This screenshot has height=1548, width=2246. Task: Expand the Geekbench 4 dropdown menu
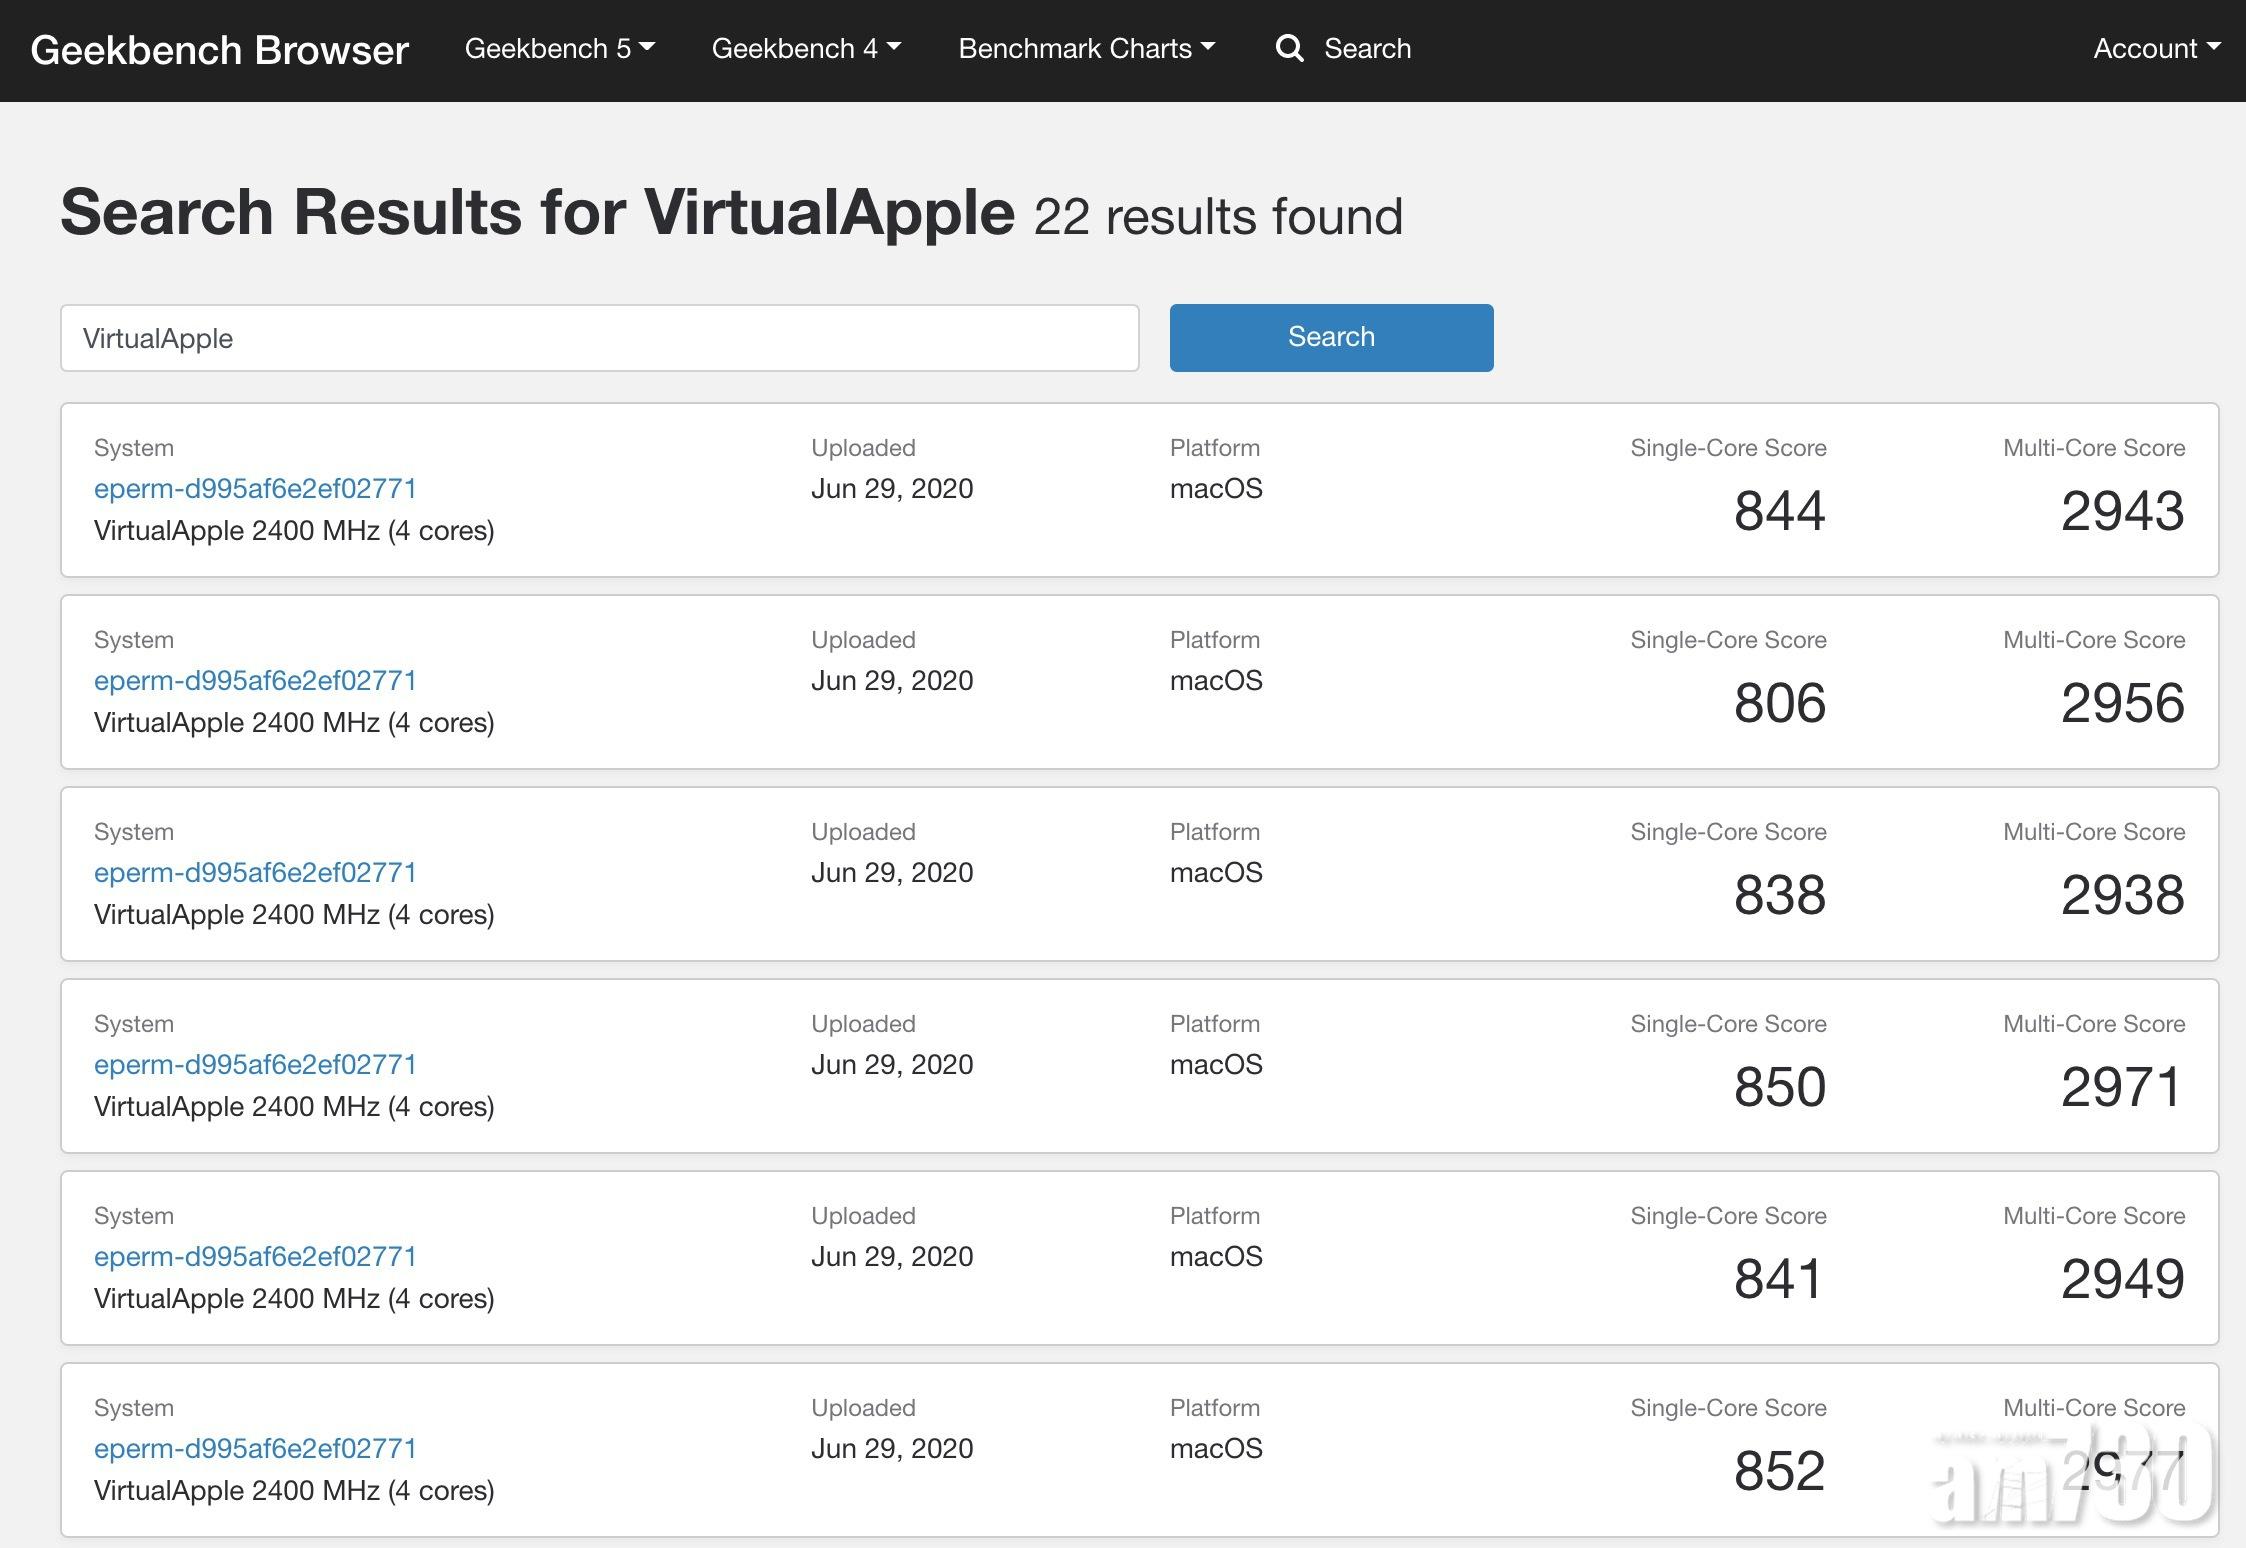coord(806,48)
